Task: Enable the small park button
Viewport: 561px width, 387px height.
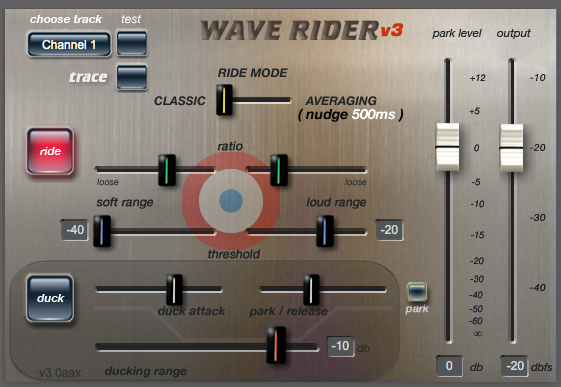Action: (x=417, y=292)
